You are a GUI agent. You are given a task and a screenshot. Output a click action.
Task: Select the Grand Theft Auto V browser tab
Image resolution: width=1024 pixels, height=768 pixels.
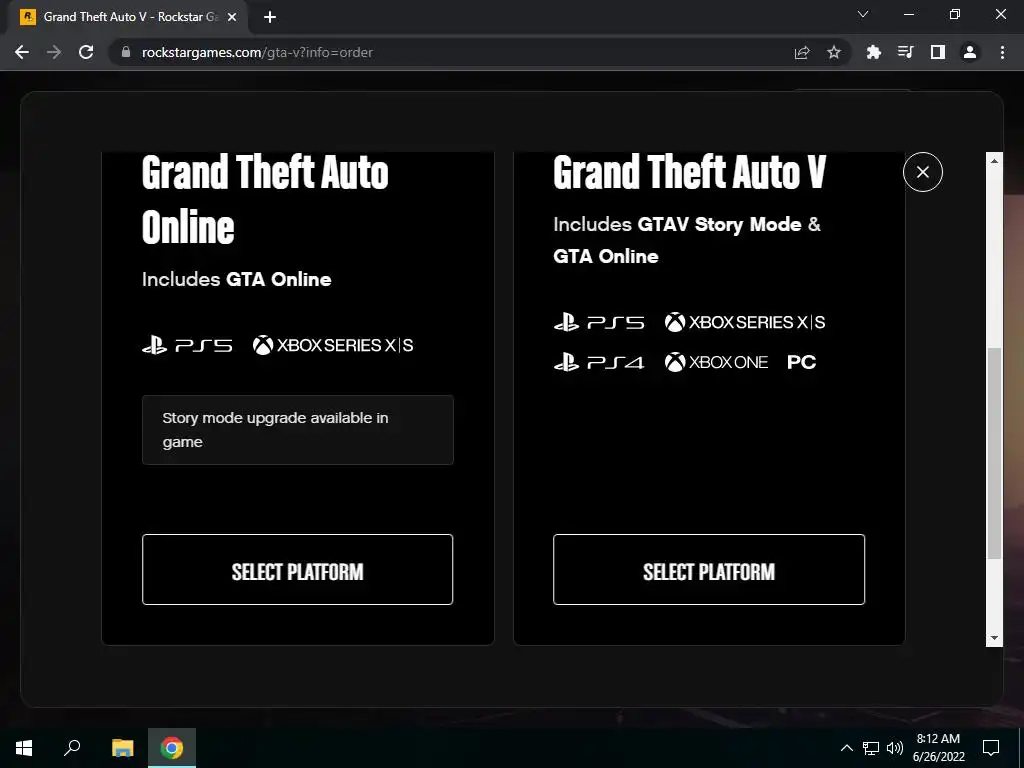click(x=129, y=17)
